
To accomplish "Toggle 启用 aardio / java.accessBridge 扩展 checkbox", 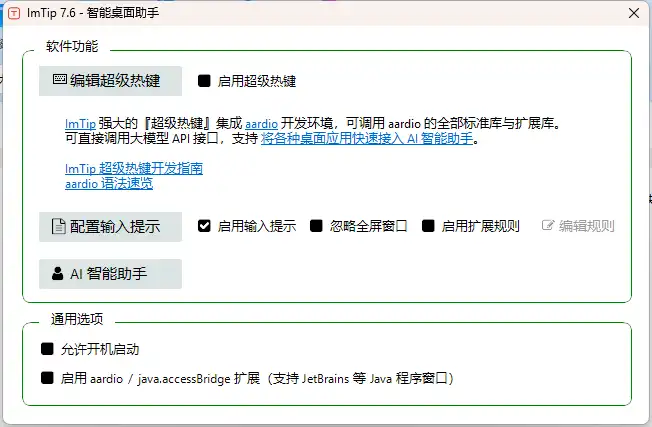I will [47, 378].
